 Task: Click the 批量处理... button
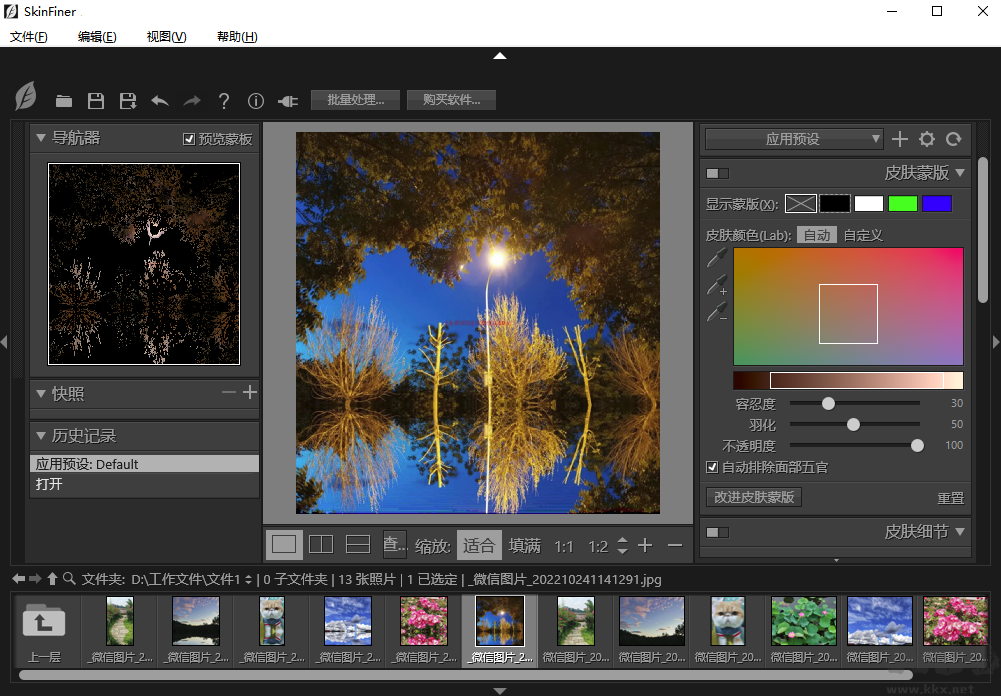coord(356,100)
